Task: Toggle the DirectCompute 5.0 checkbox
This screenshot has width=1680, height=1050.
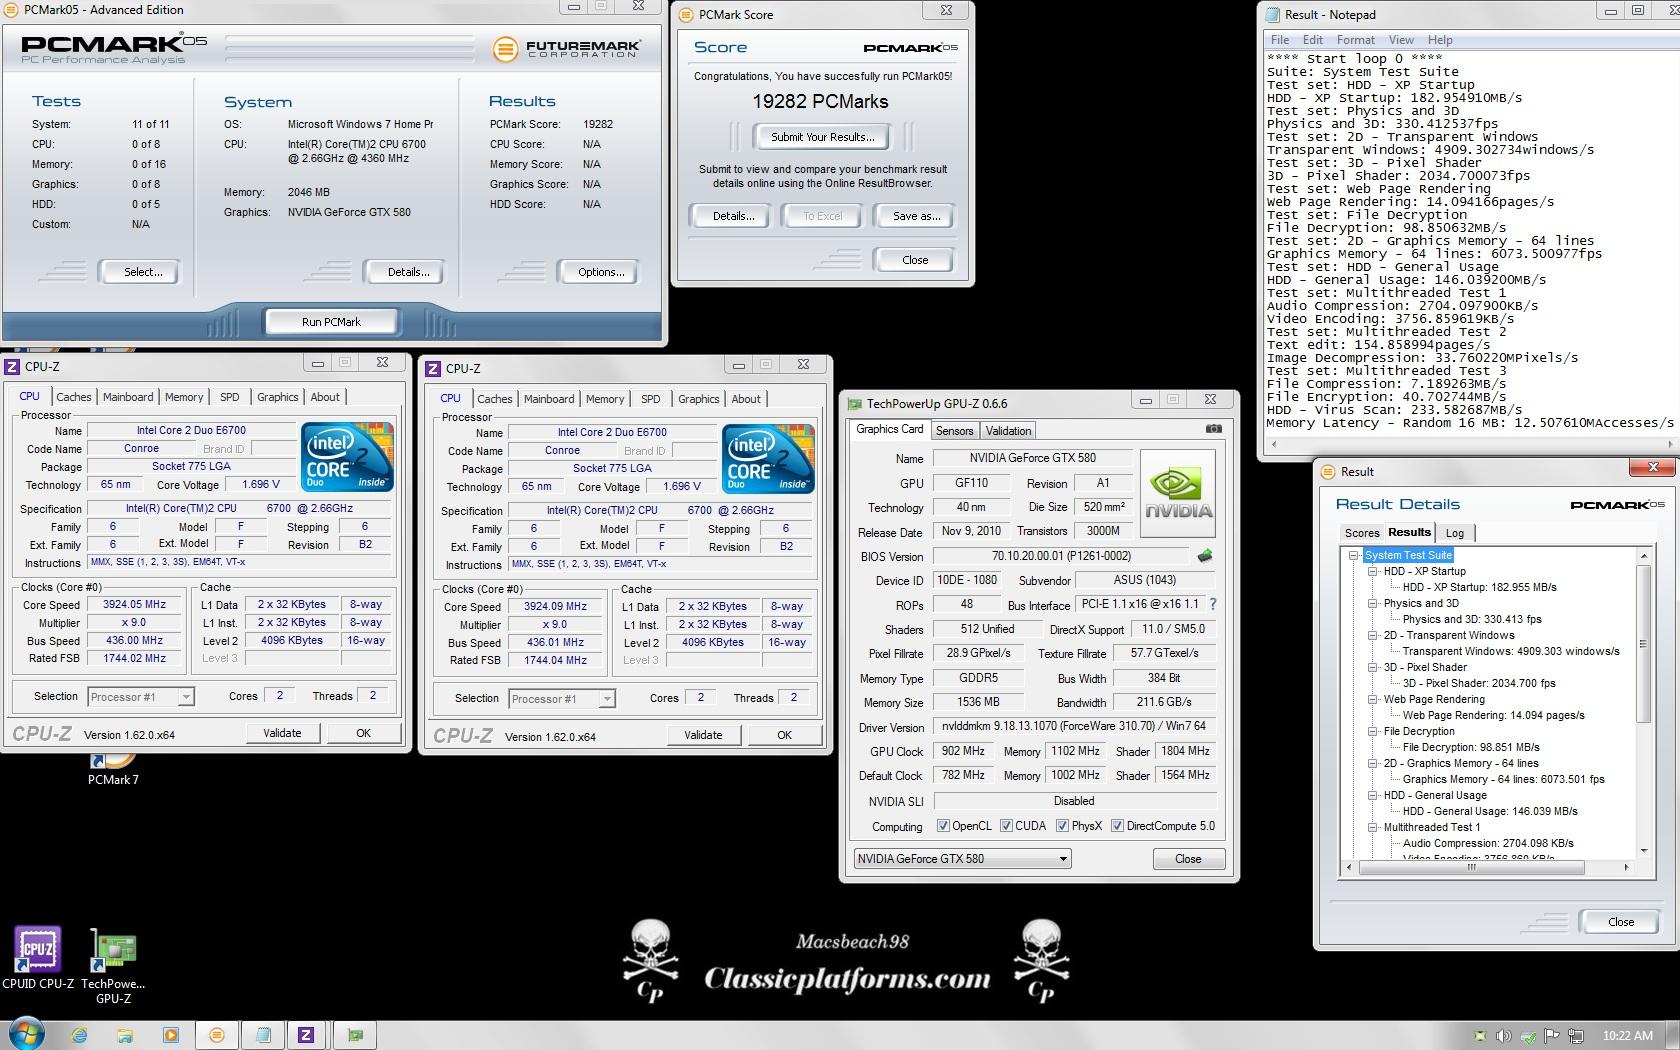Action: coord(1117,826)
